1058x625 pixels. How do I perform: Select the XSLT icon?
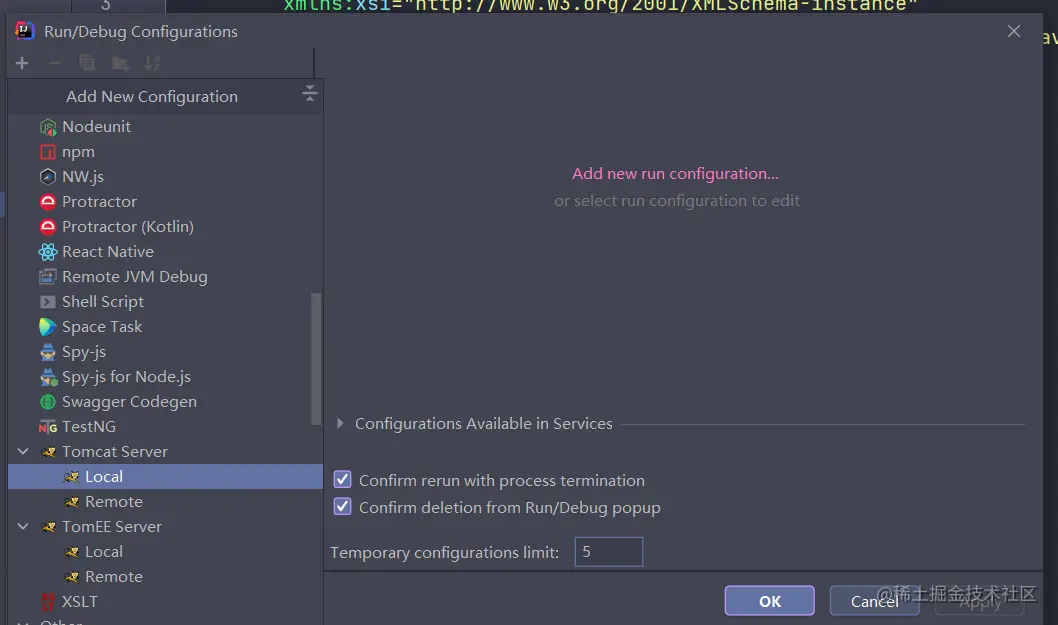tap(48, 601)
